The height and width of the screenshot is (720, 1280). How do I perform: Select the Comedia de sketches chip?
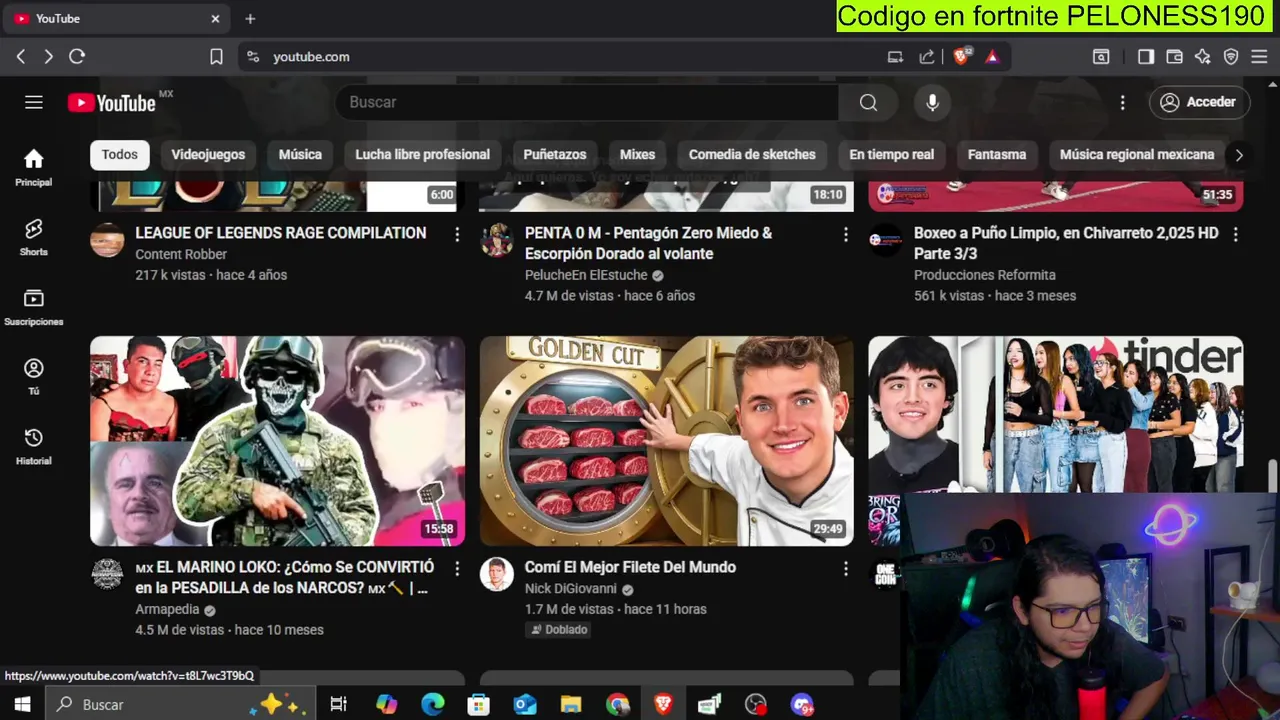[x=752, y=154]
